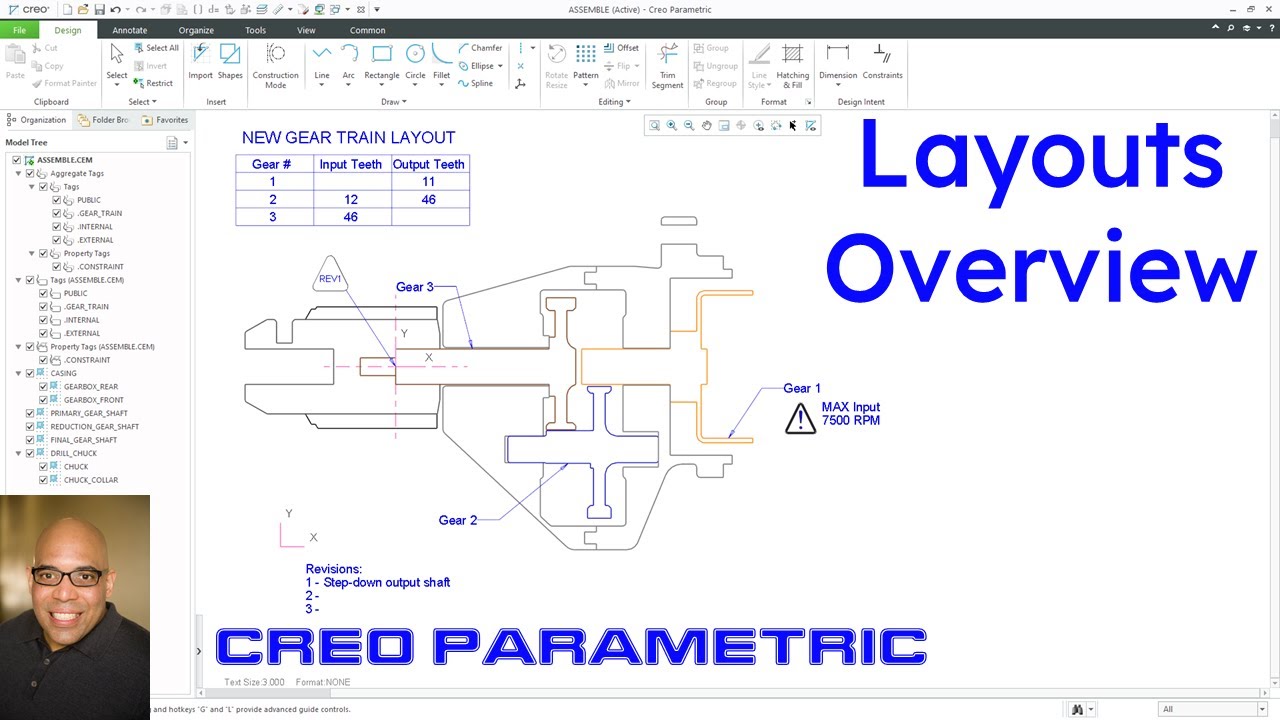1280x720 pixels.
Task: Collapse the DRILL_CHUCK tree node
Action: click(18, 453)
